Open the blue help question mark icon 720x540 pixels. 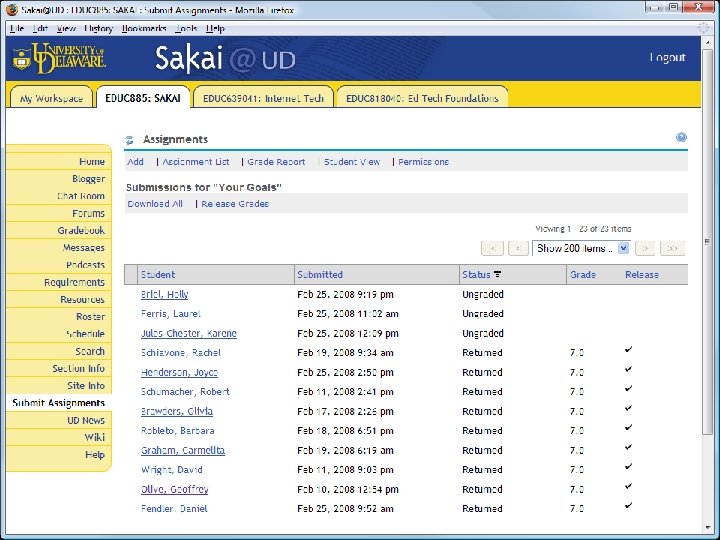point(681,137)
